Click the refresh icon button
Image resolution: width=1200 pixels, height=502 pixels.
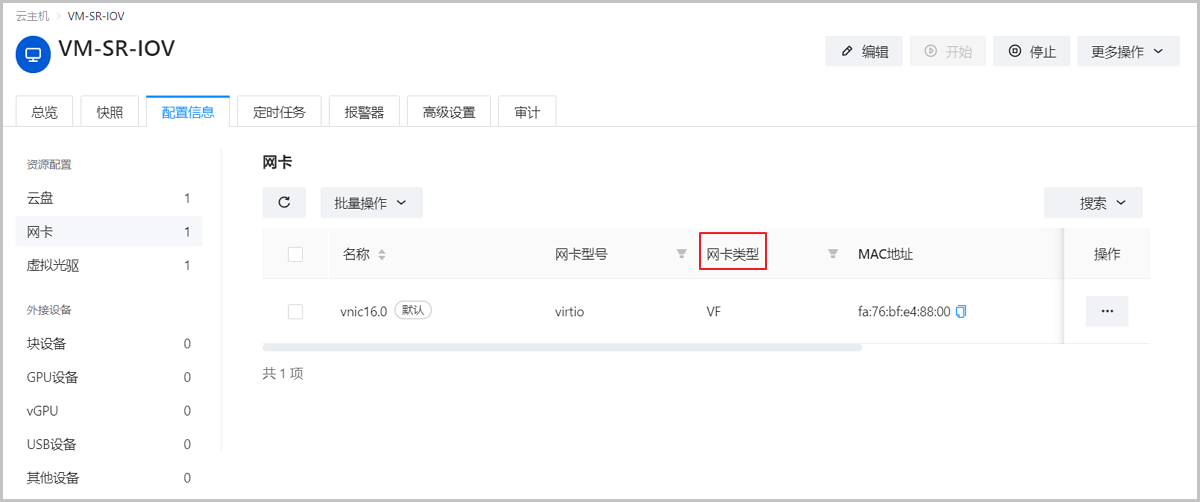(x=284, y=203)
